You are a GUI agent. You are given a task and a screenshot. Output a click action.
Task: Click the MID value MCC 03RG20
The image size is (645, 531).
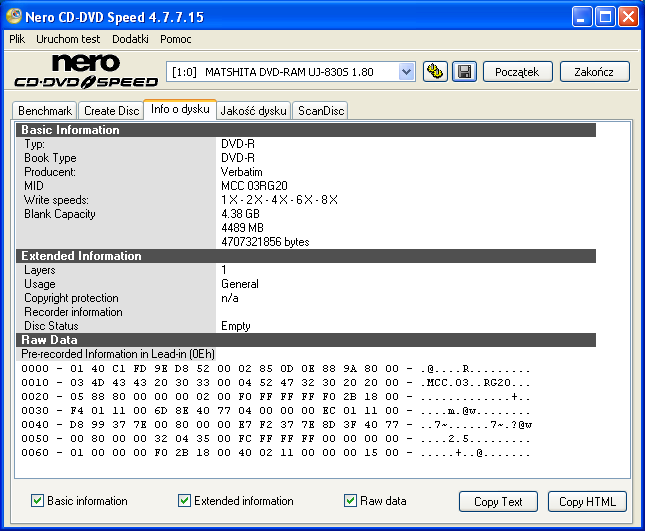point(254,186)
